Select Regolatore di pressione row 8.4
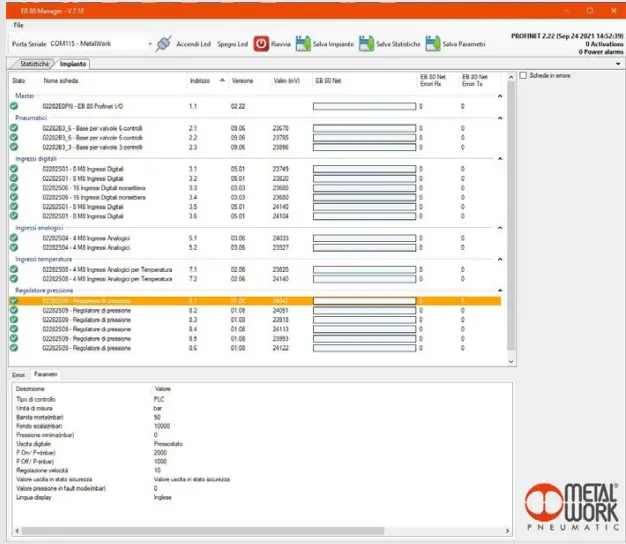Image resolution: width=626 pixels, height=544 pixels. (255, 329)
